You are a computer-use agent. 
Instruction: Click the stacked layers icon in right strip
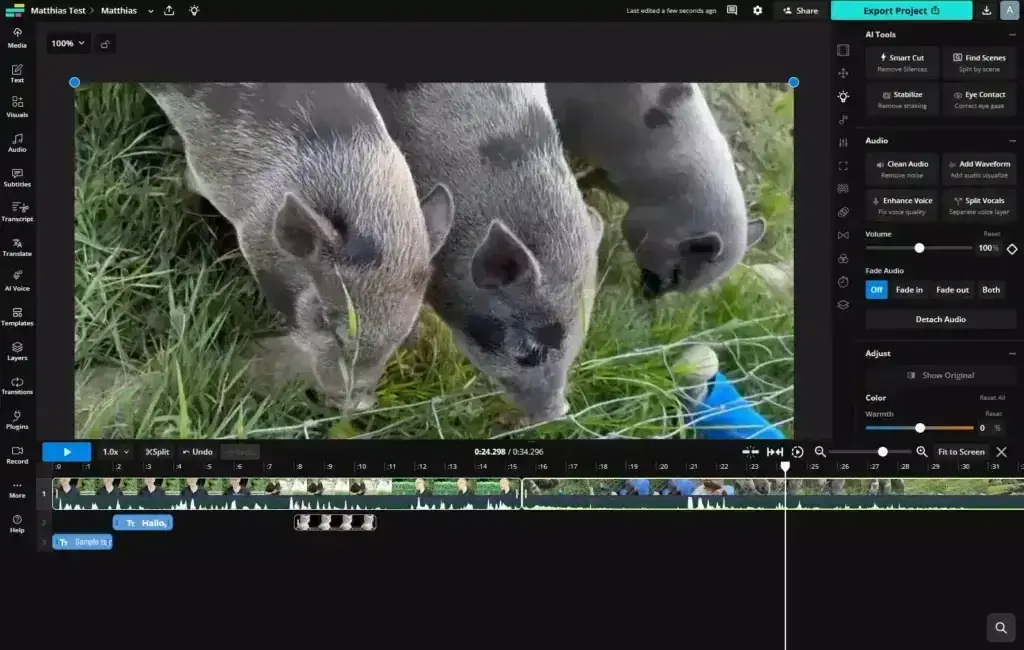(x=843, y=305)
